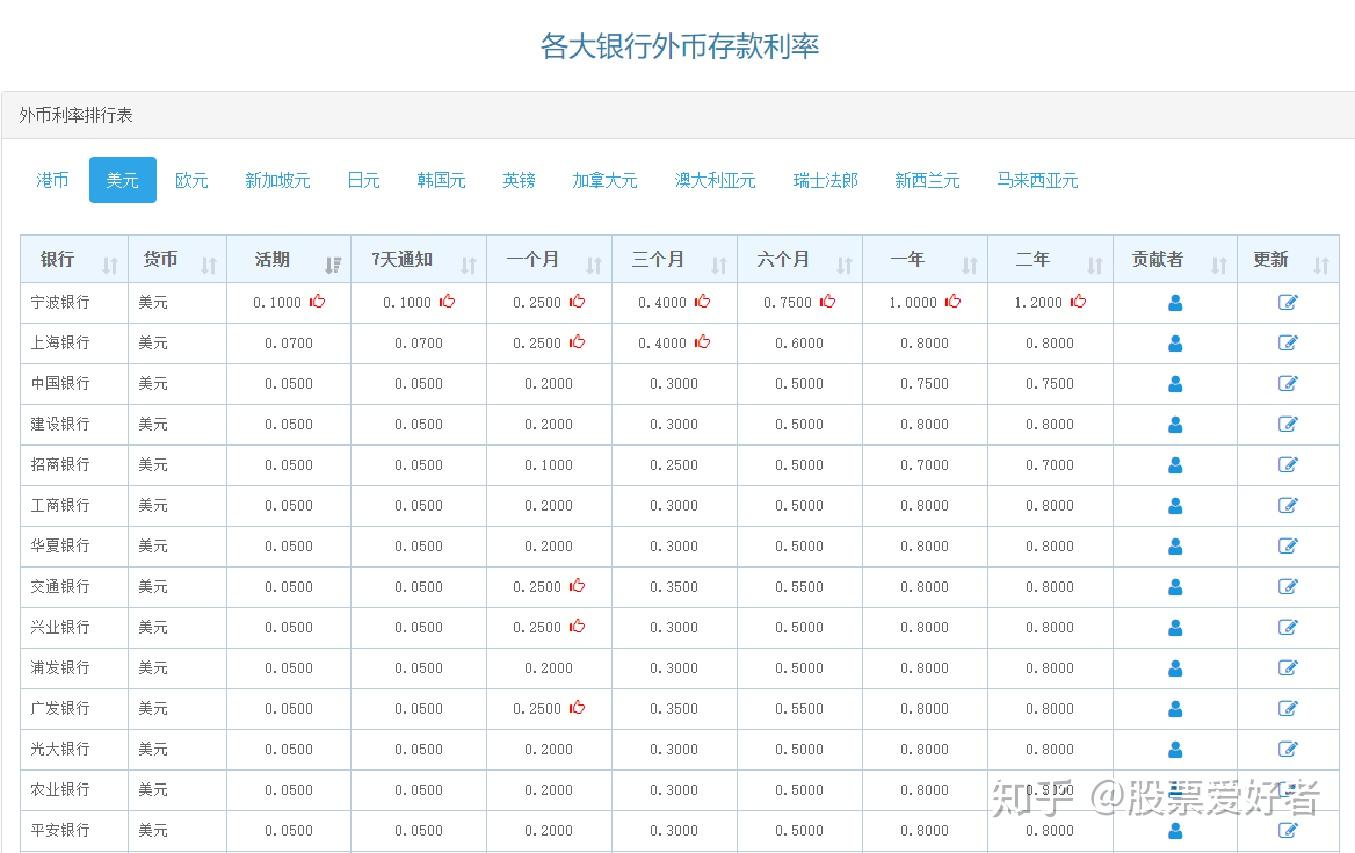Click edit icon in 宁波银行 row
Screen dimensions: 1355x853
pos(1288,303)
